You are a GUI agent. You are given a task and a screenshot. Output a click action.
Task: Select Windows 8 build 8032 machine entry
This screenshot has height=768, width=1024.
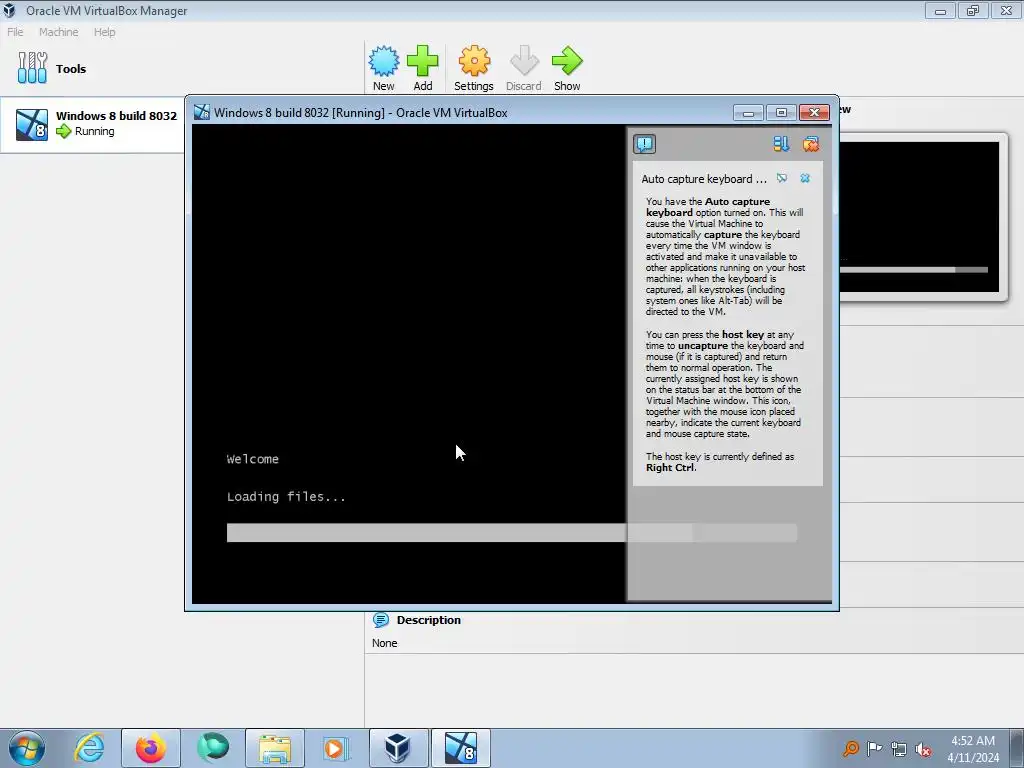click(91, 124)
